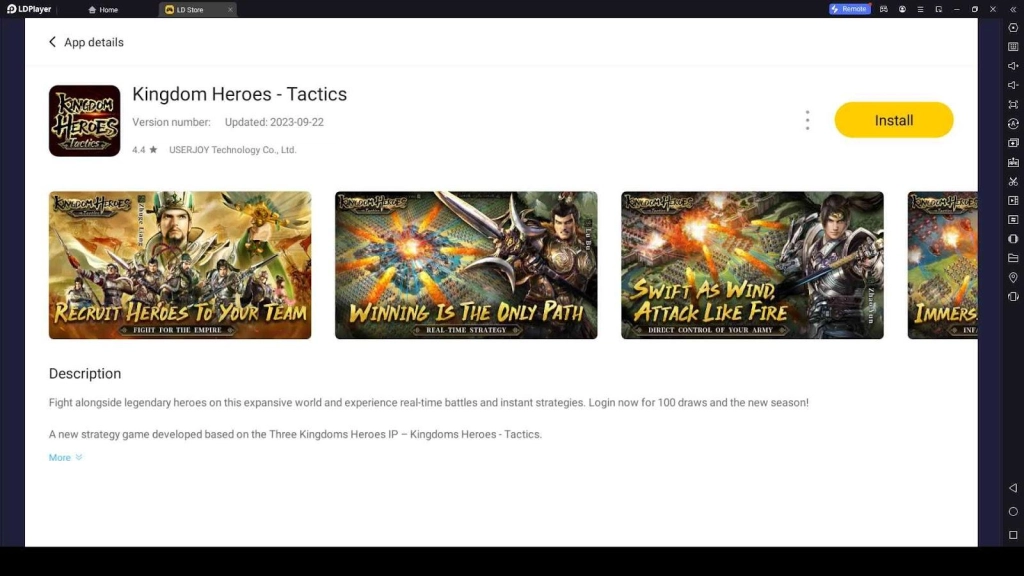Tap the Android home circle button

tap(1013, 511)
